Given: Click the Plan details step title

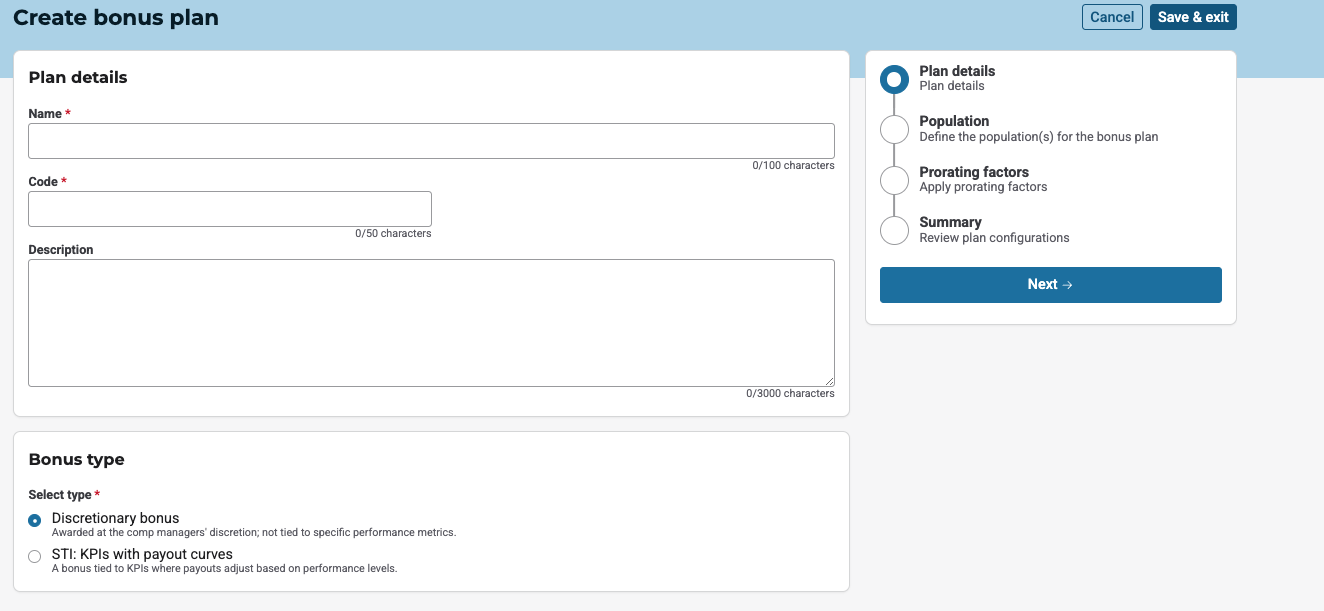Looking at the screenshot, I should [957, 71].
